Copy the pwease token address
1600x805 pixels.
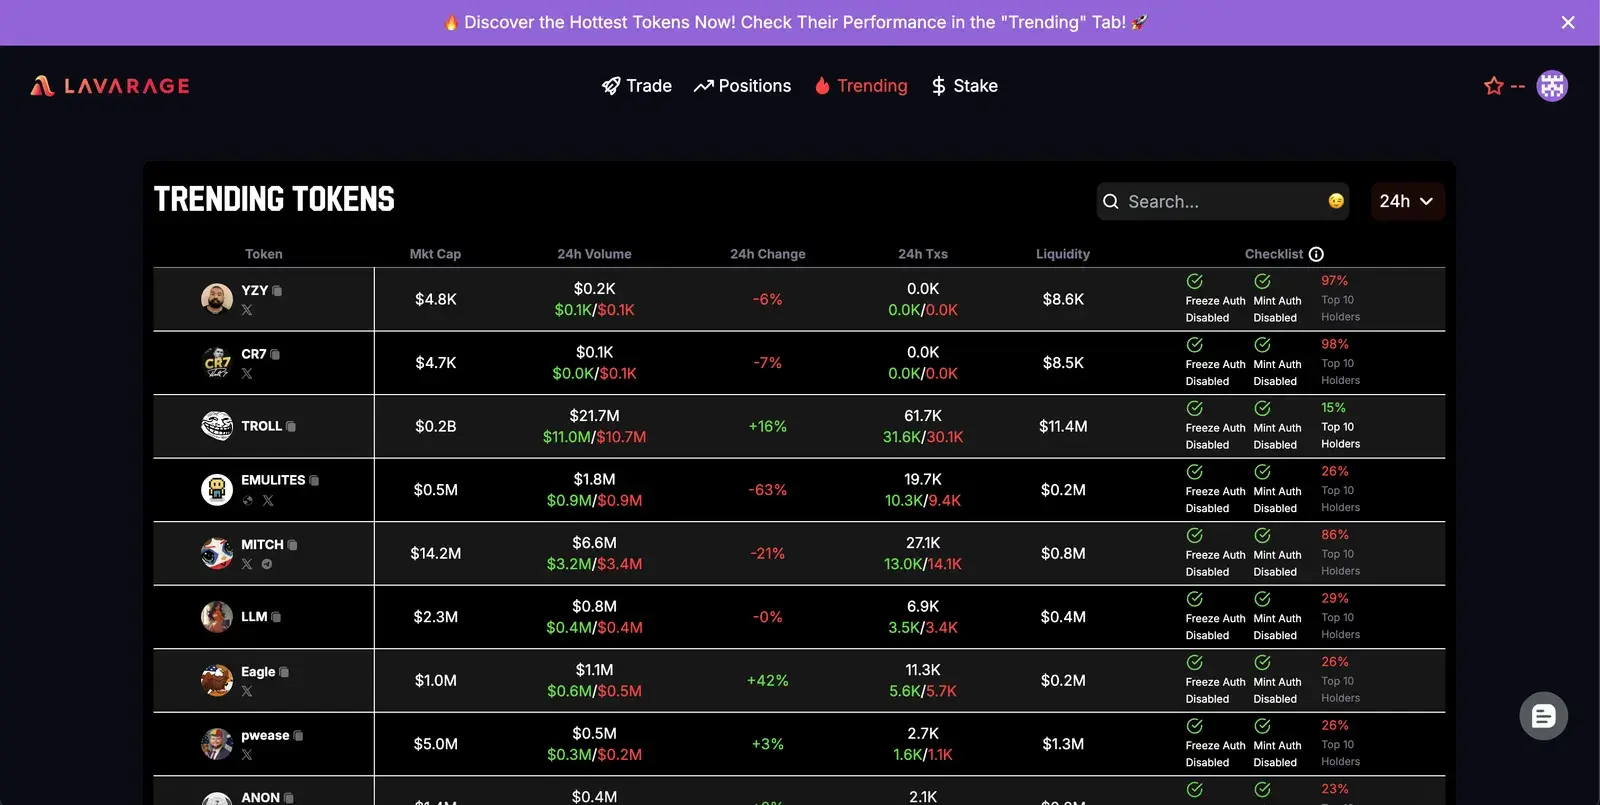tap(298, 736)
